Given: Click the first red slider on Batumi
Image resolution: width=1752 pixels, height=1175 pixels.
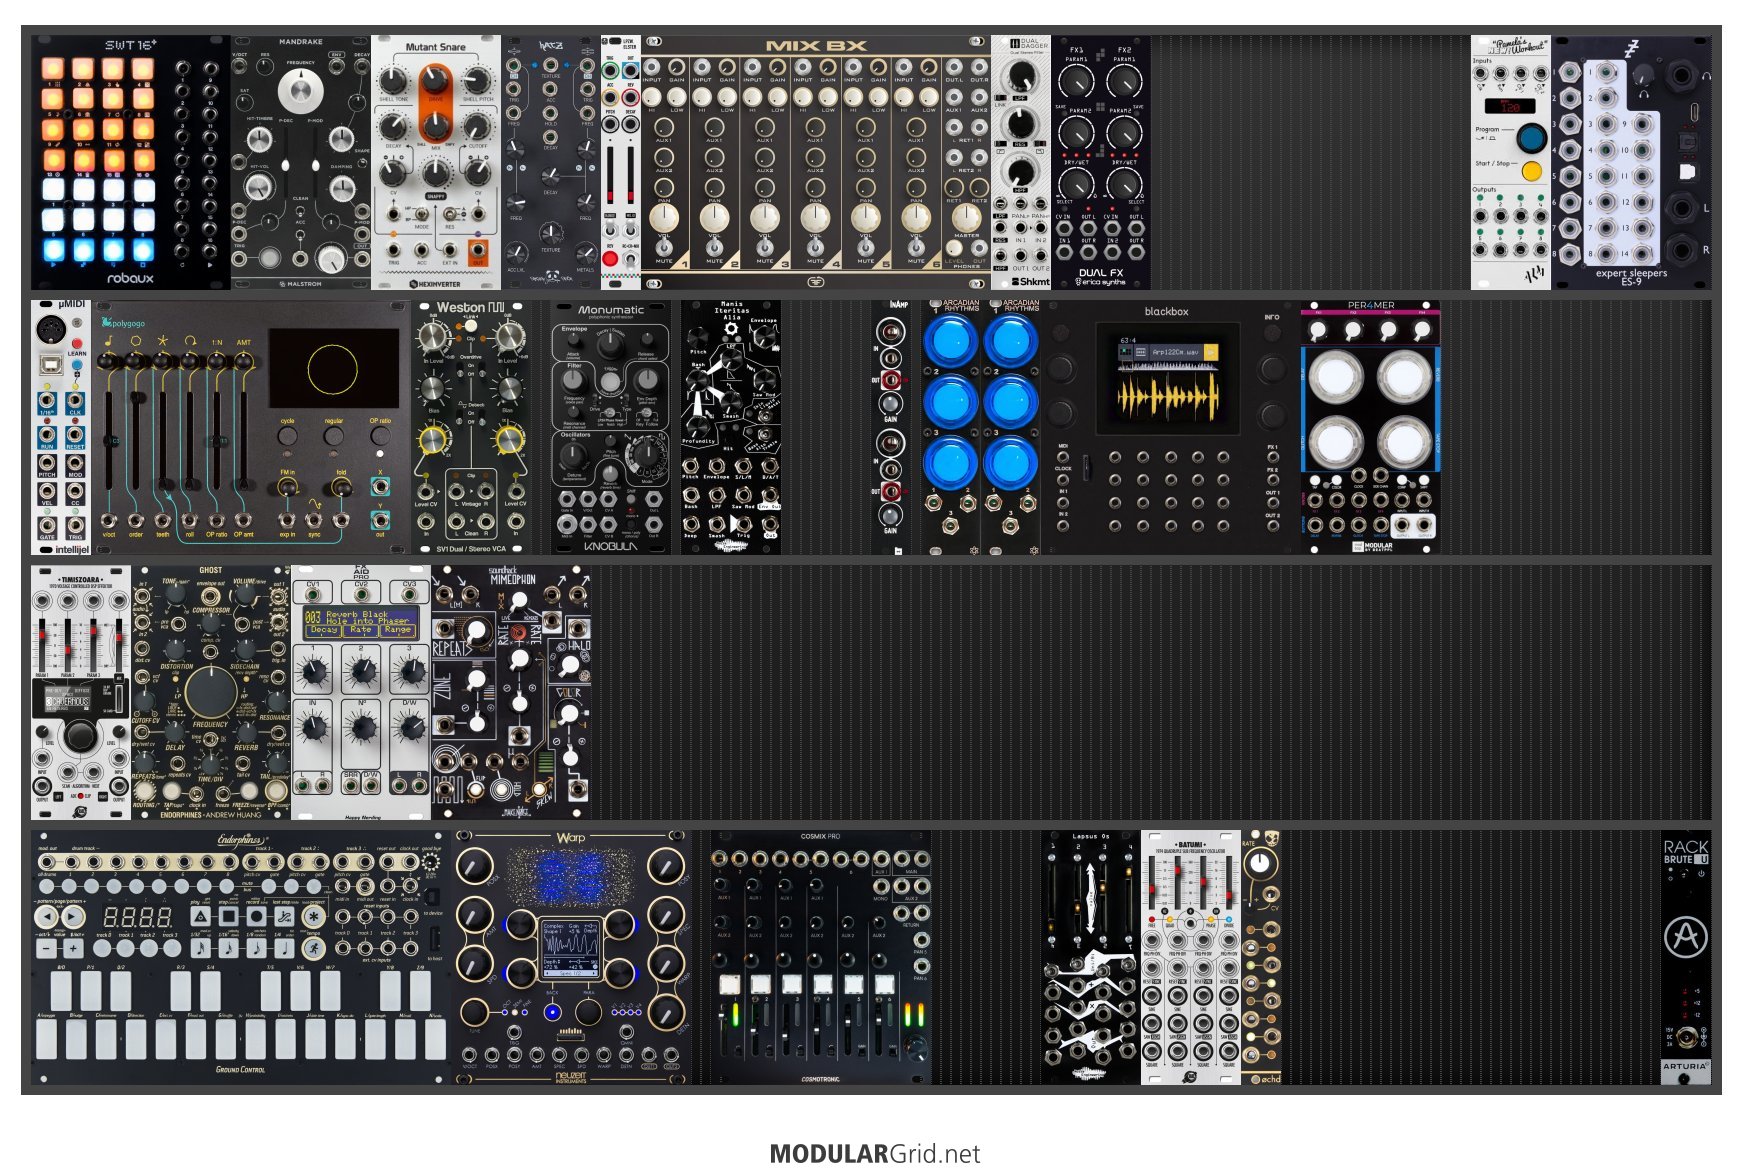Looking at the screenshot, I should 1154,887.
